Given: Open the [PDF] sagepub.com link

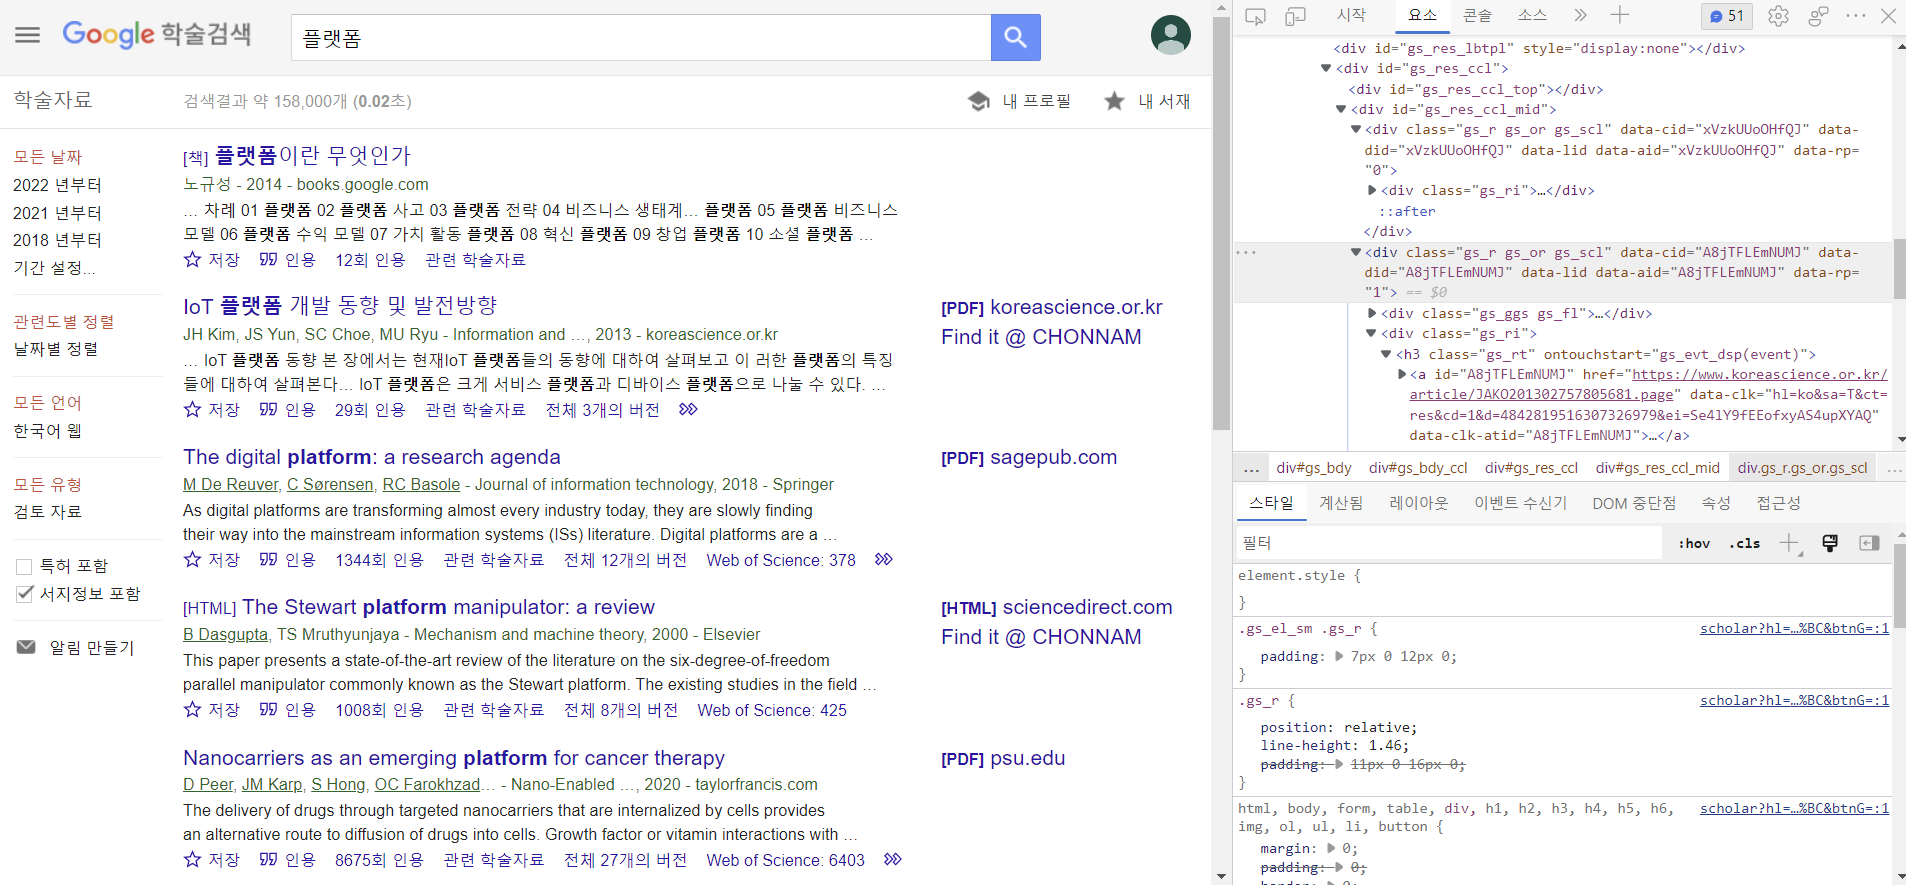Looking at the screenshot, I should click(x=1029, y=458).
